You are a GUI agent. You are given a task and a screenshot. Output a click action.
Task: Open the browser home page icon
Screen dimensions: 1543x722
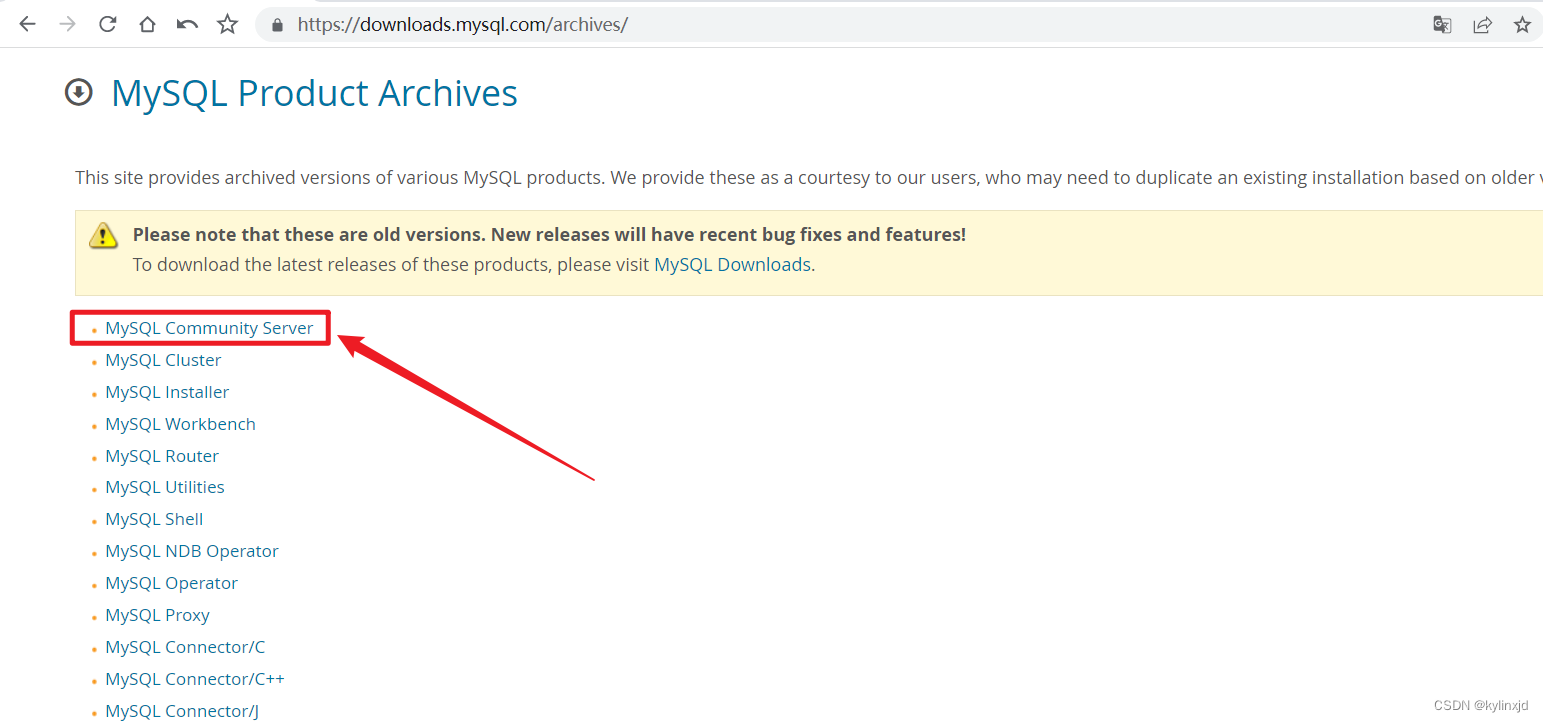(147, 24)
